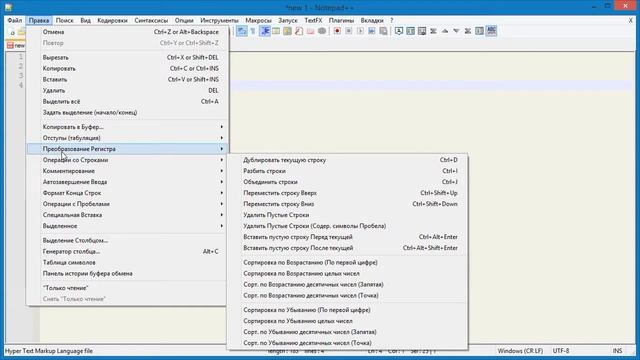Viewport: 640px width, 360px height.
Task: Click Windows (CR LF) in status bar
Action: 520,351
